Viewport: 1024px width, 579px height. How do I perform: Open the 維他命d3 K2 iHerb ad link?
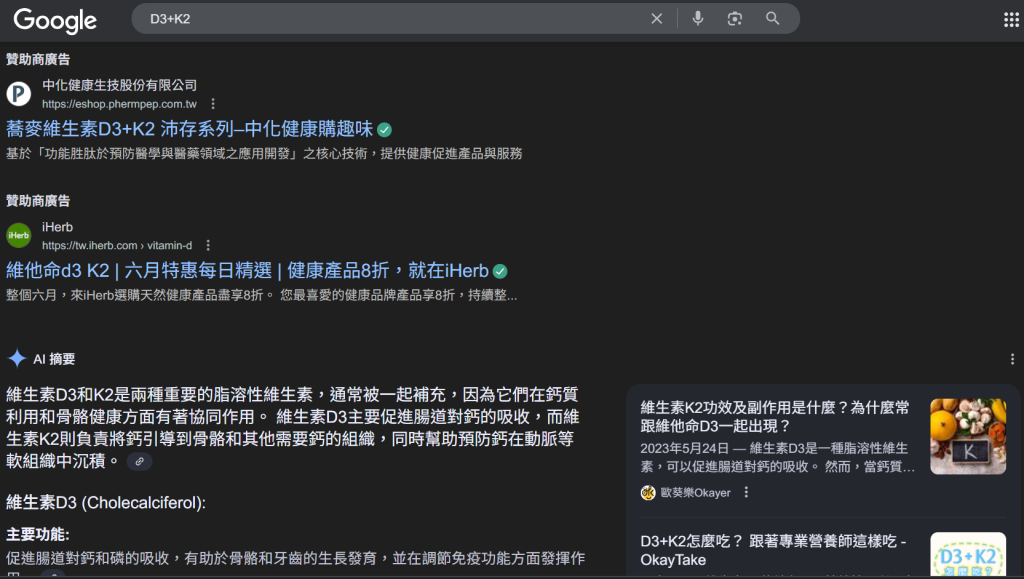pyautogui.click(x=248, y=270)
